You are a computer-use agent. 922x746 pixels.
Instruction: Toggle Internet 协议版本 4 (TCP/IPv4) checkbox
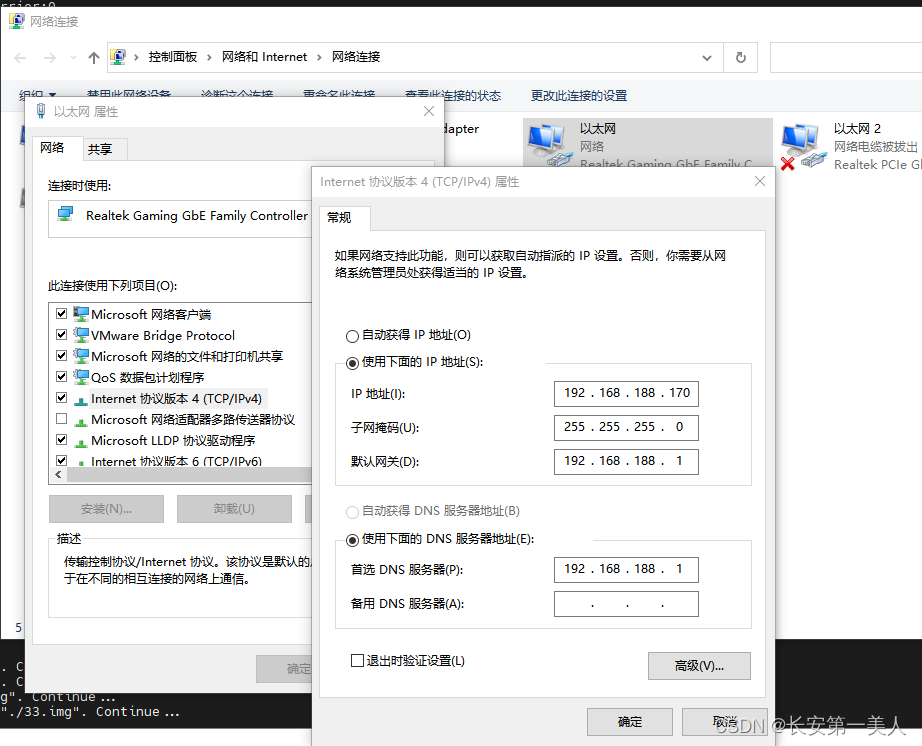pos(61,397)
